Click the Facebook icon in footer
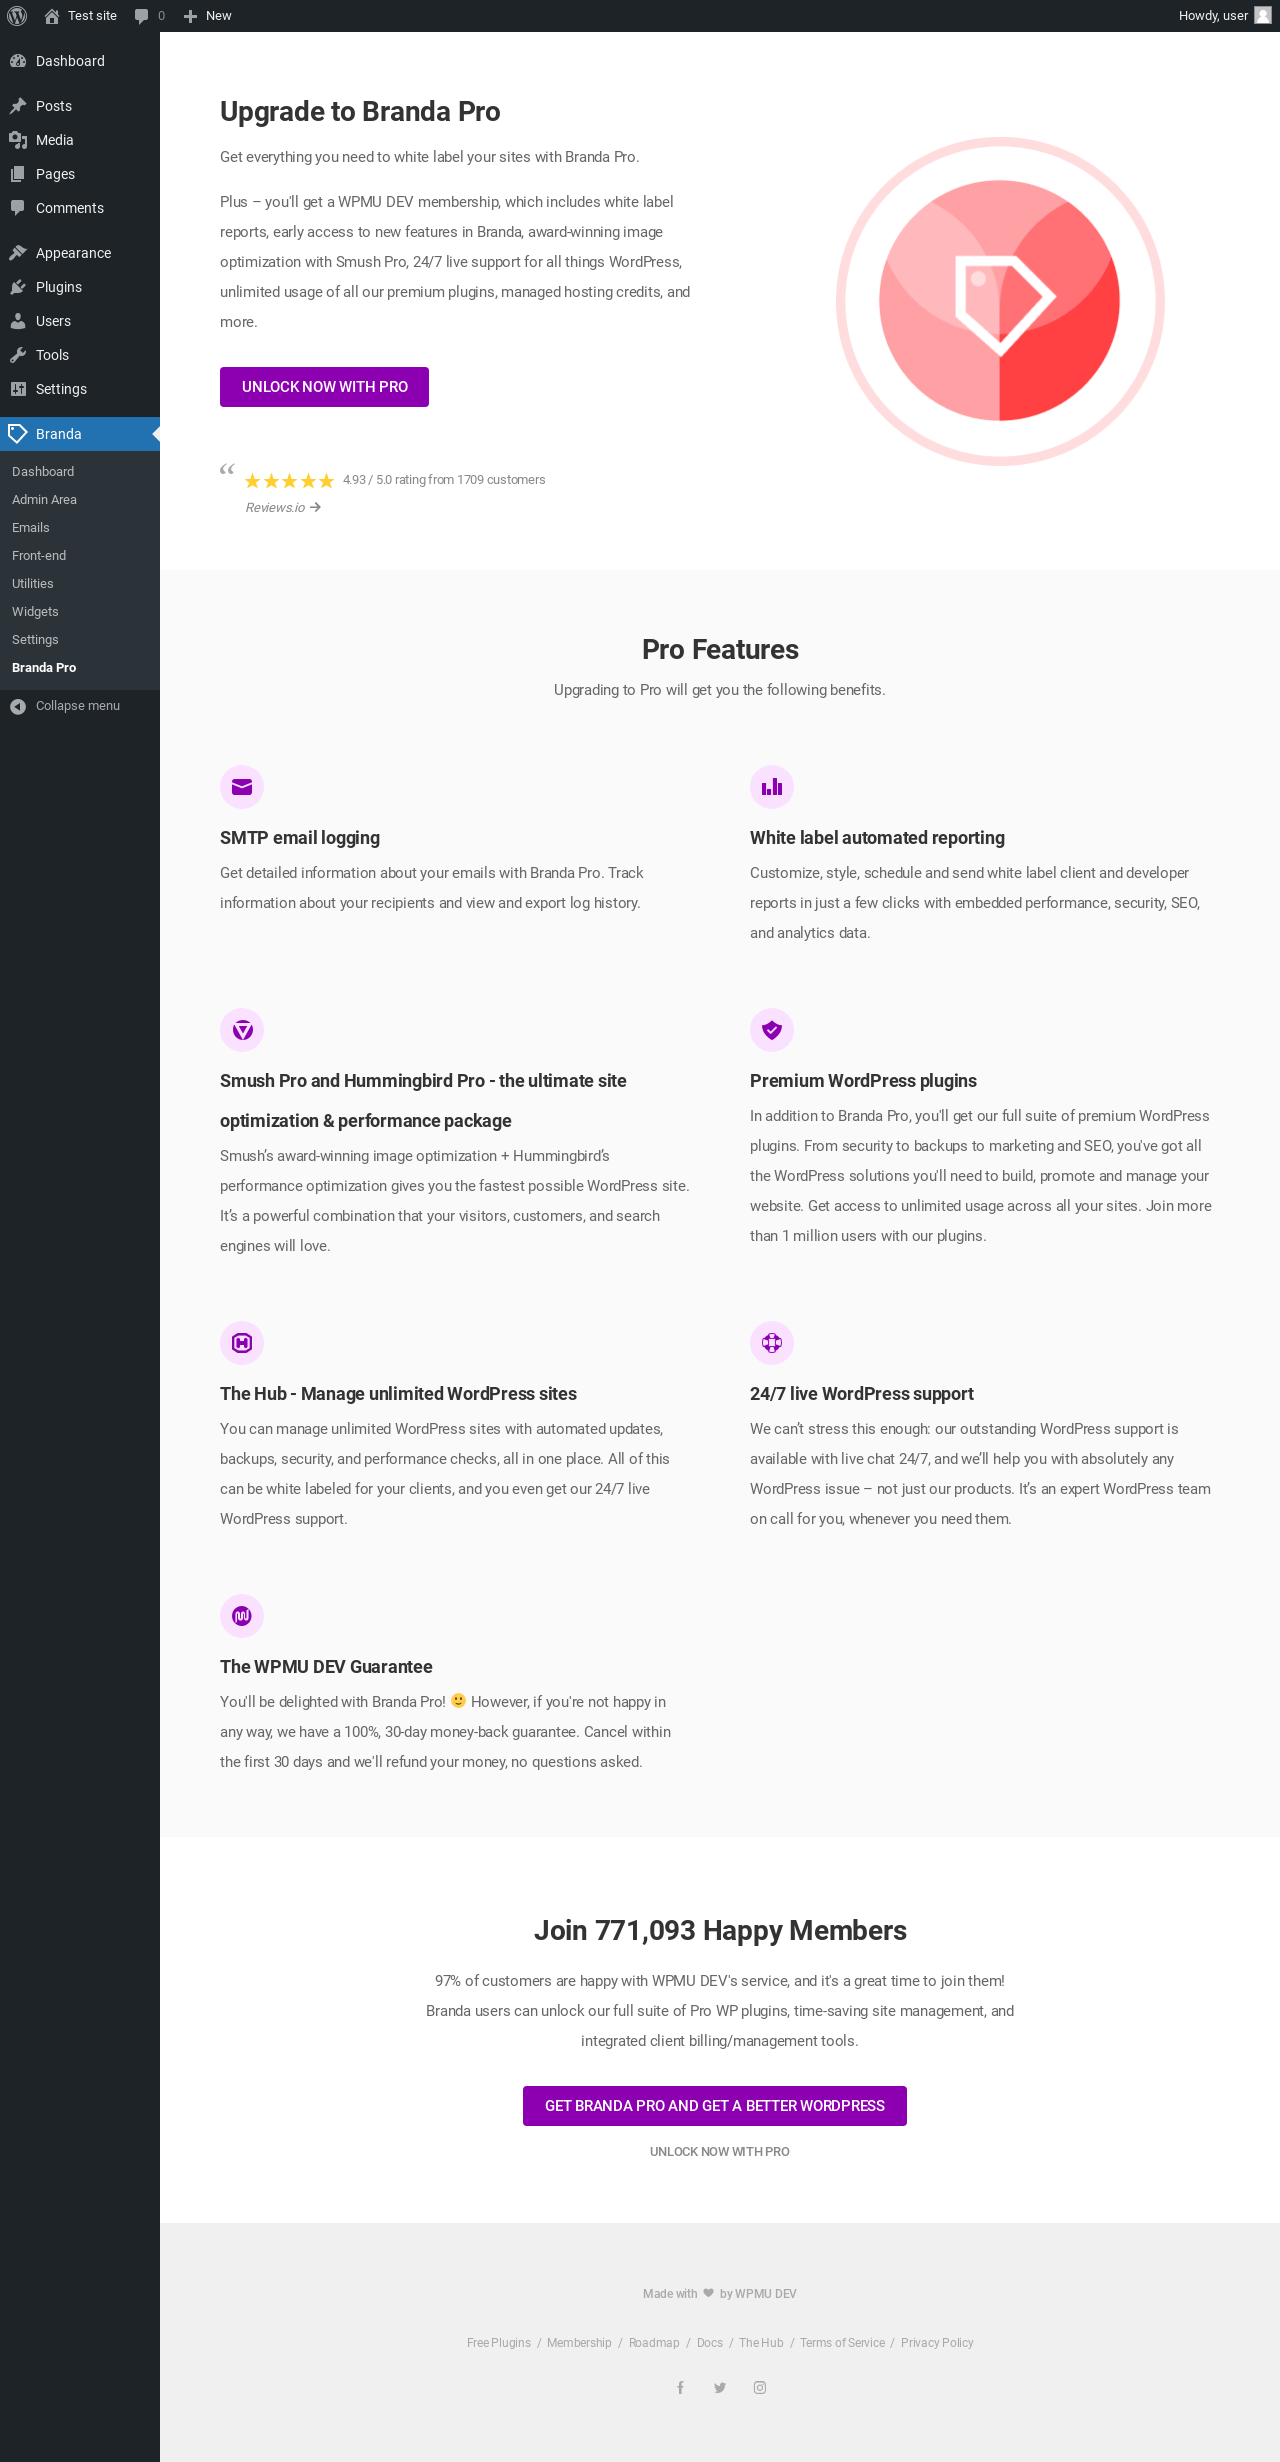This screenshot has height=2462, width=1280. point(680,2387)
